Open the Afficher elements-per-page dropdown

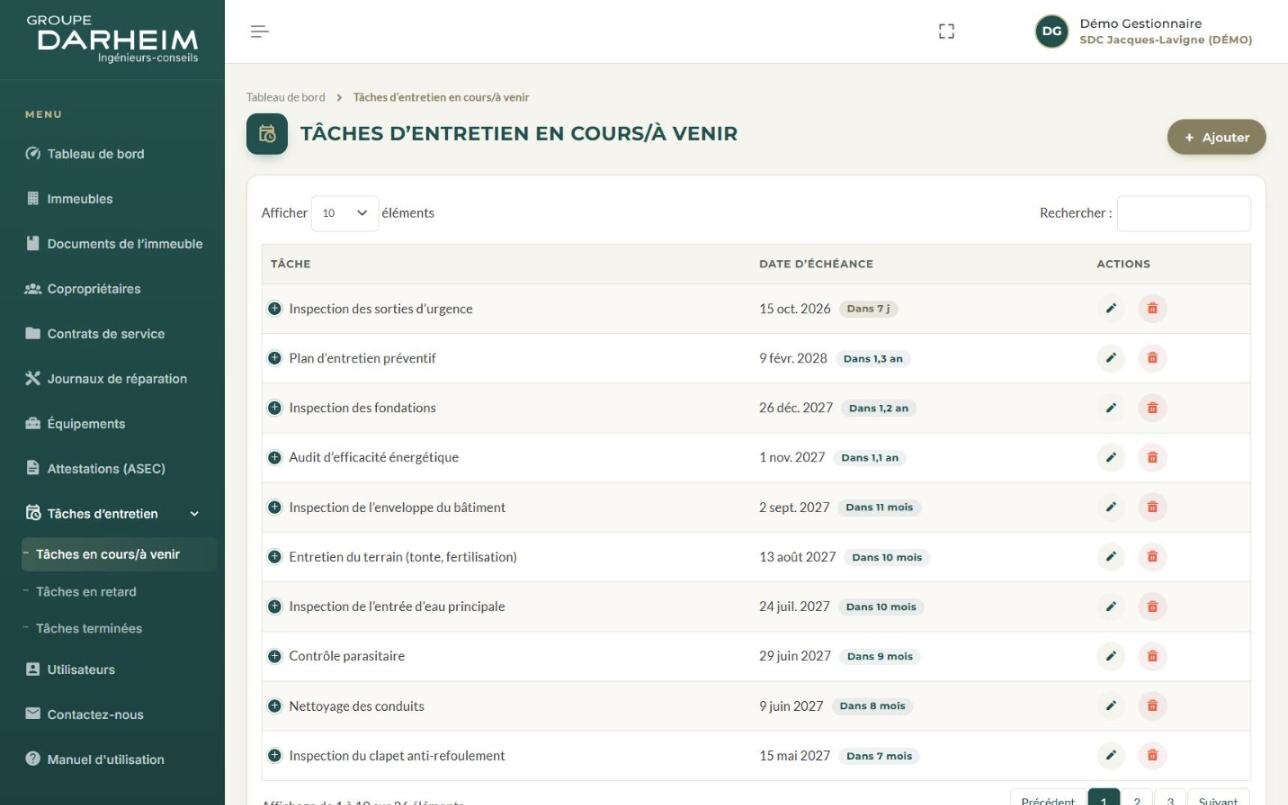(345, 214)
